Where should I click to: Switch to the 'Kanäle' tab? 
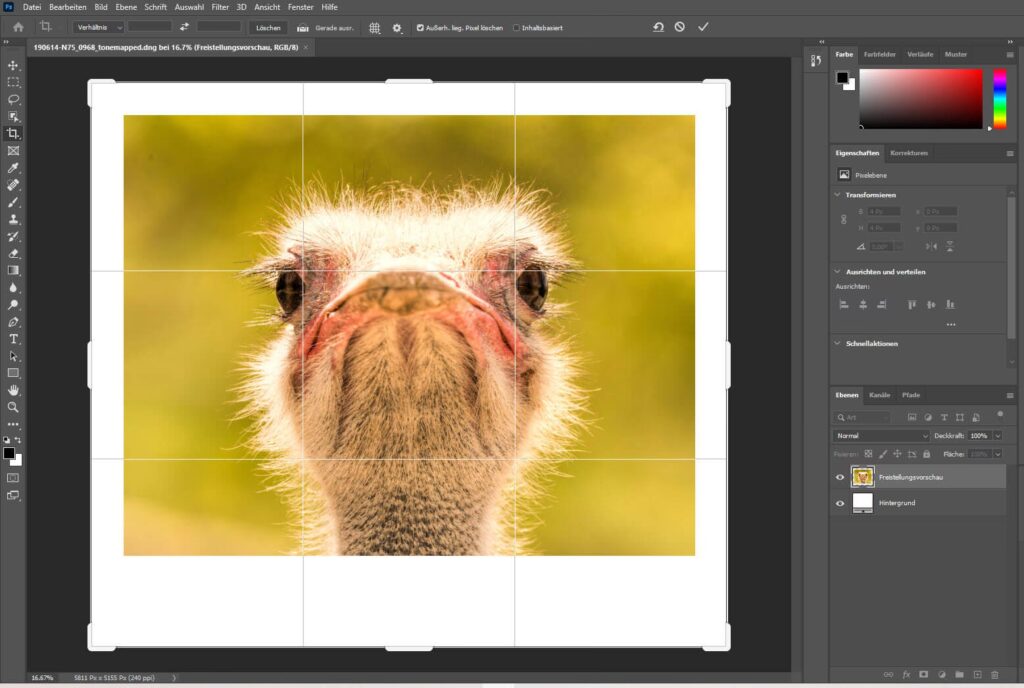click(x=879, y=395)
